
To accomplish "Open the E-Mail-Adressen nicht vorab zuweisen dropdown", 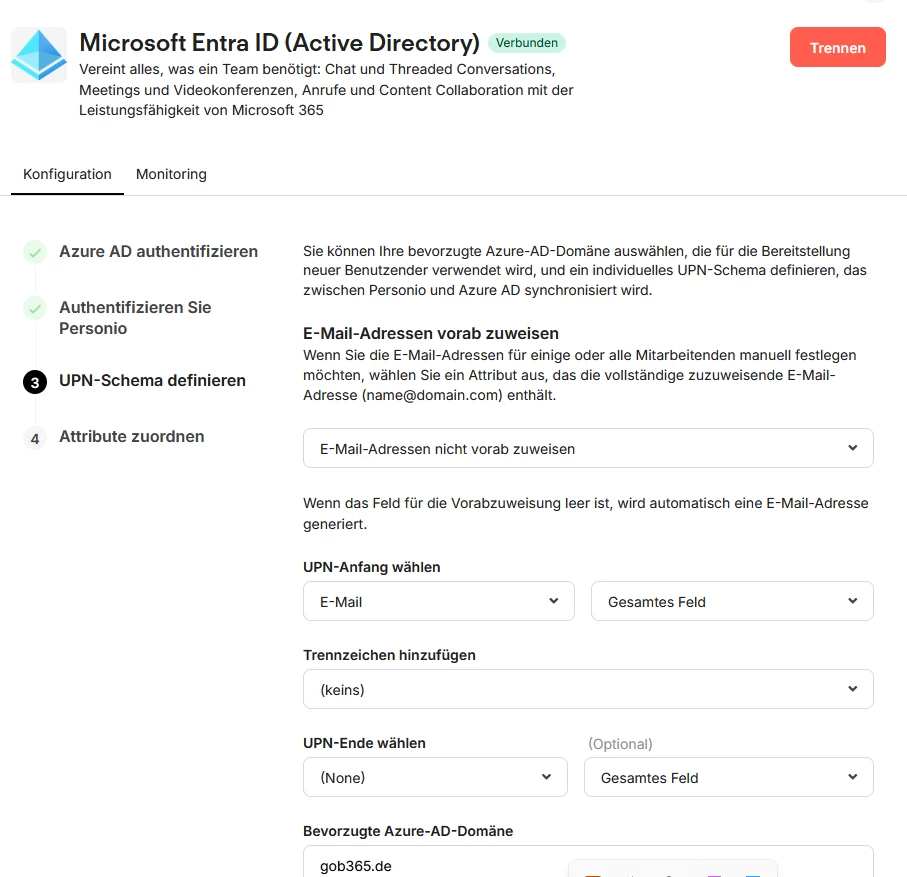I will pyautogui.click(x=588, y=448).
